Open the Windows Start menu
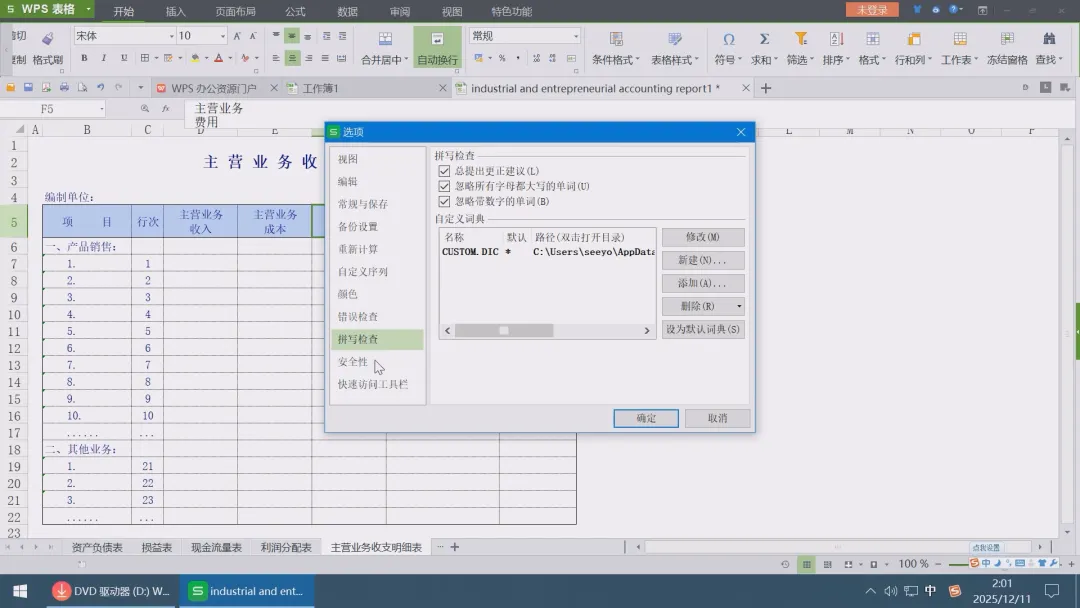Image resolution: width=1080 pixels, height=608 pixels. [x=20, y=591]
